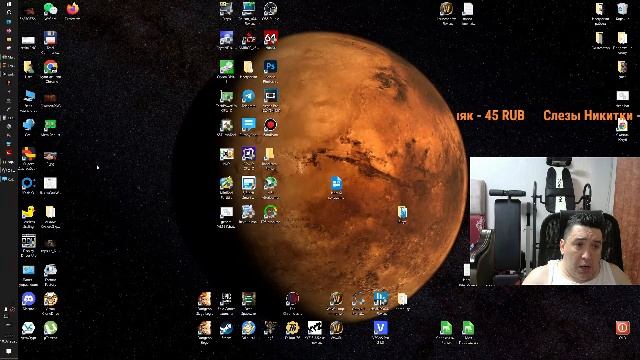Open the portrait game icon left of Steam
The width and height of the screenshot is (640, 360).
tap(204, 328)
